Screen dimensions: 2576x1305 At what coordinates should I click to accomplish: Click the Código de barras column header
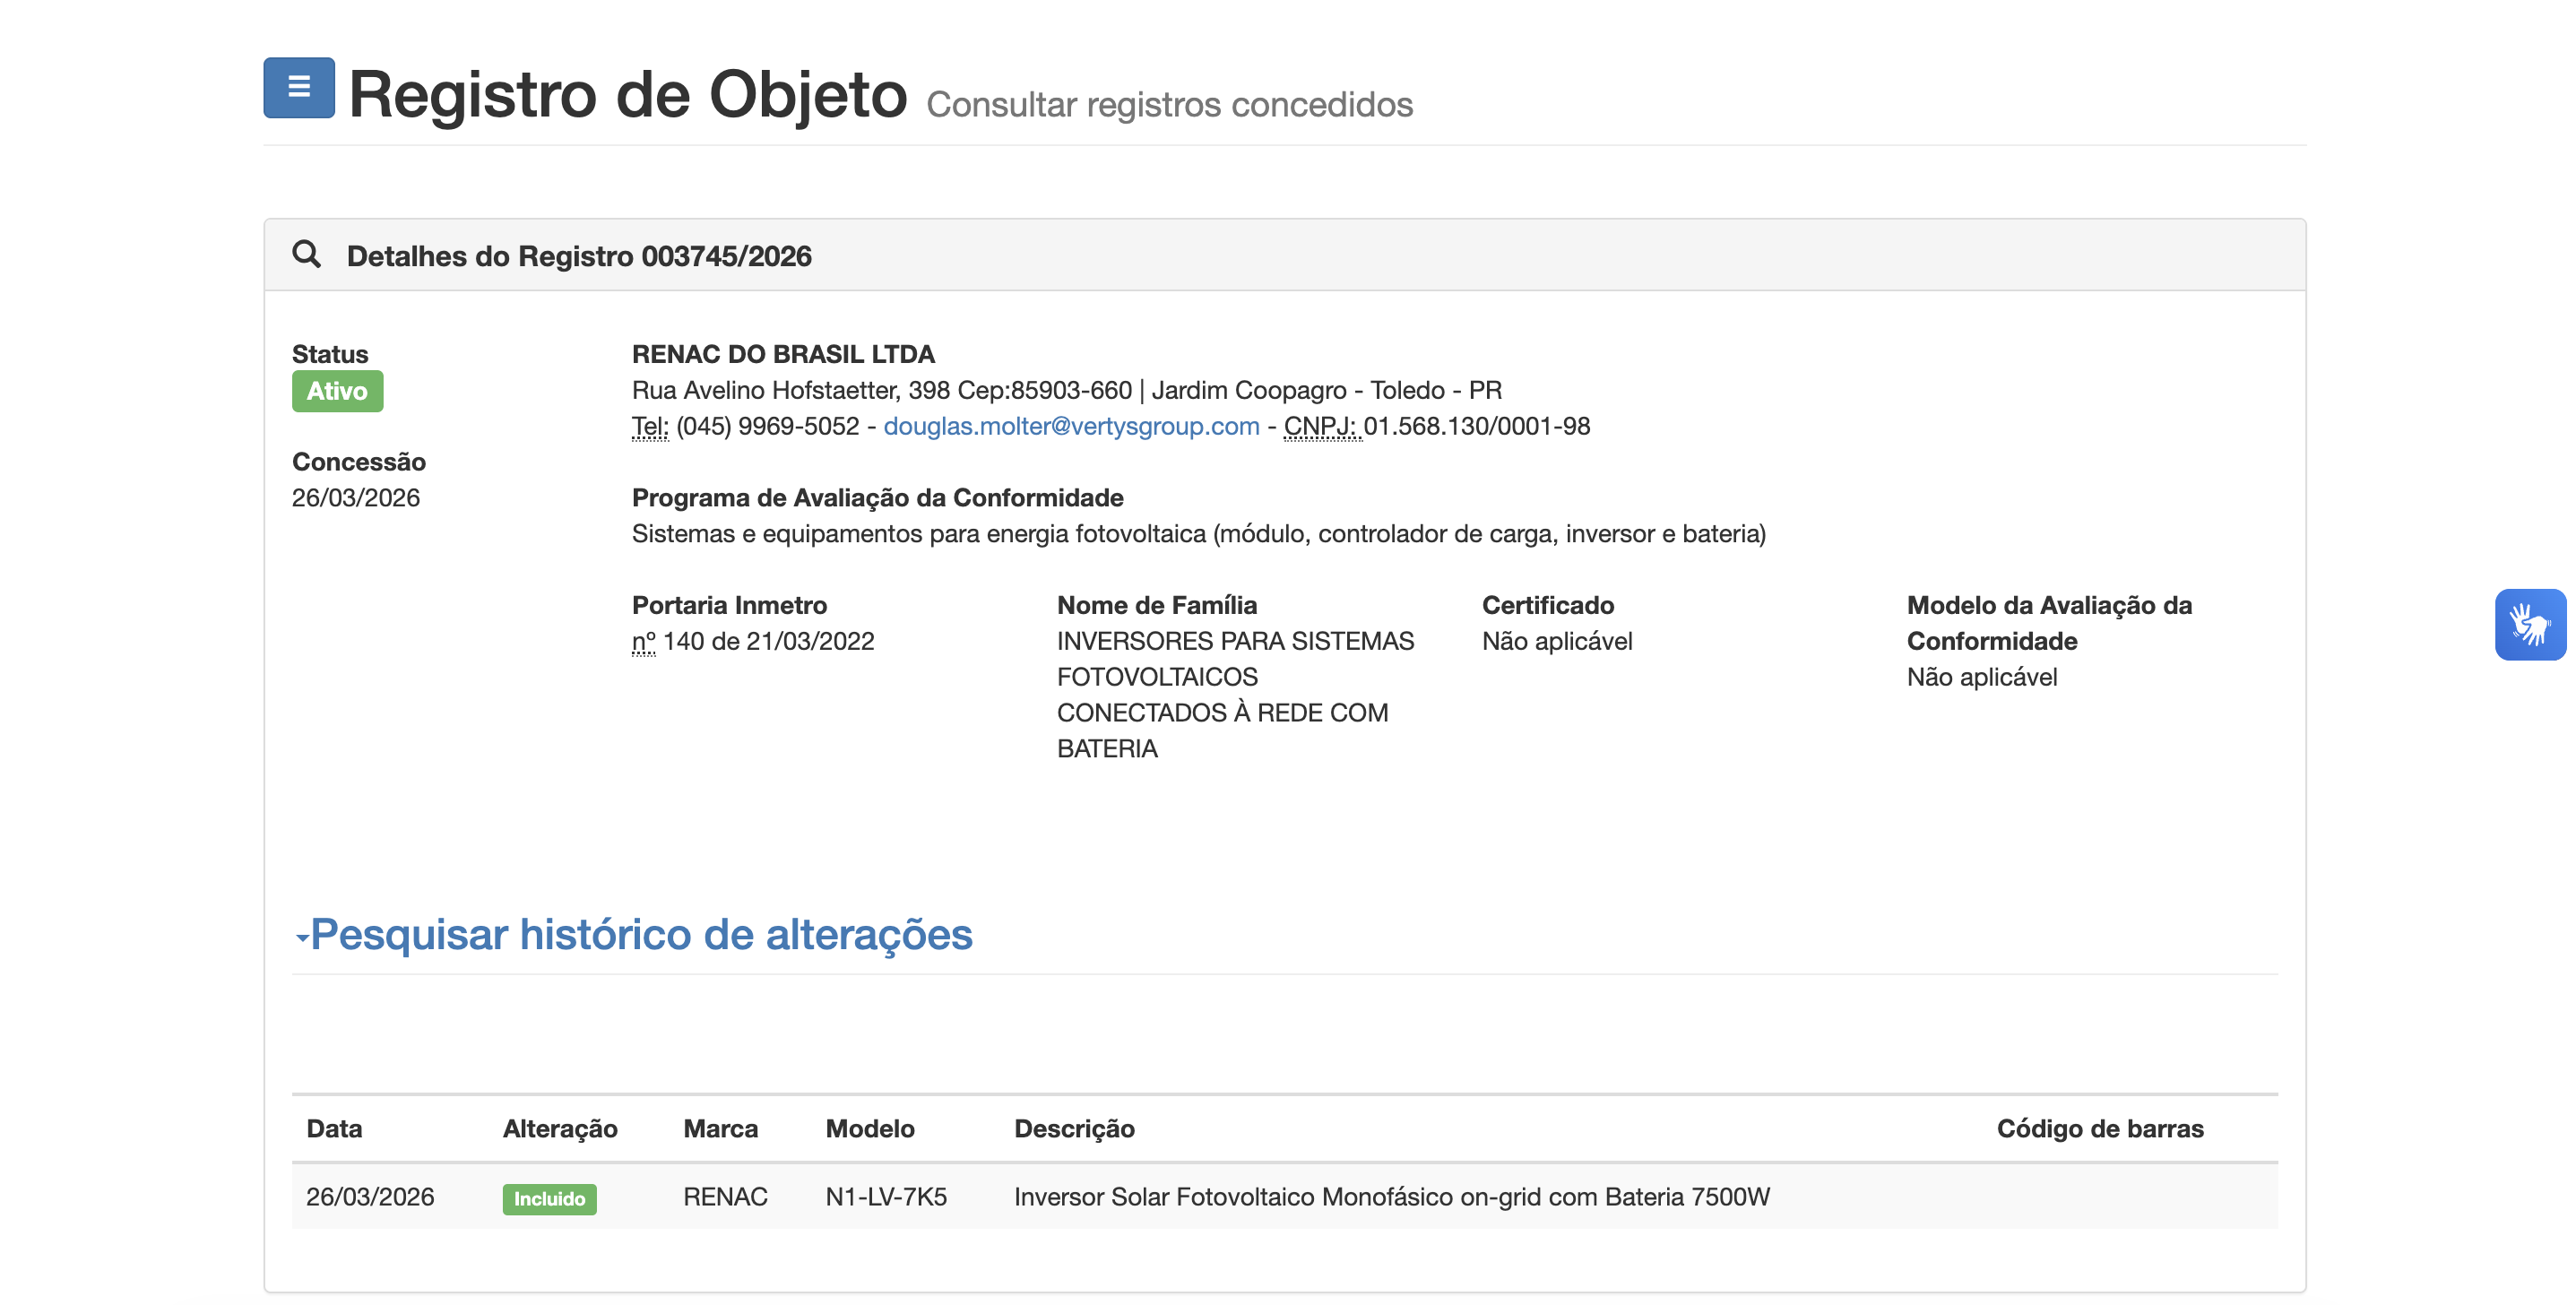(2099, 1128)
